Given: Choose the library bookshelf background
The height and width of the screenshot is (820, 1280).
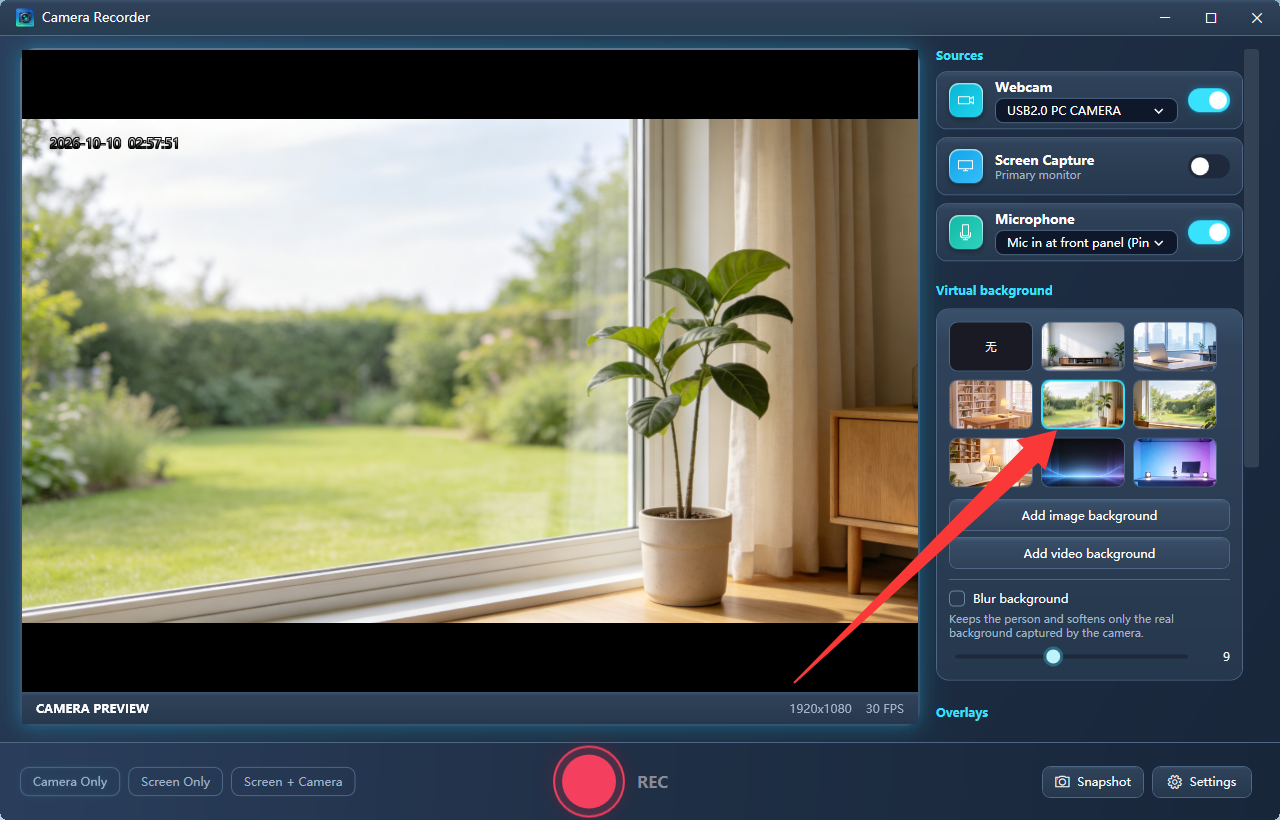Looking at the screenshot, I should pyautogui.click(x=991, y=405).
